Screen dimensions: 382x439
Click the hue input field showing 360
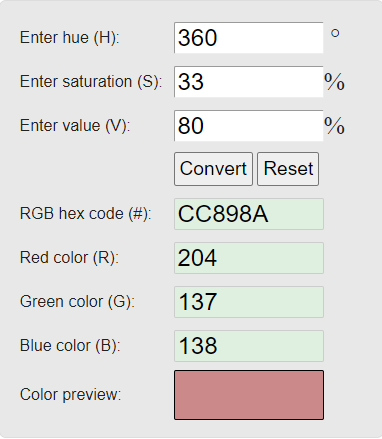249,38
